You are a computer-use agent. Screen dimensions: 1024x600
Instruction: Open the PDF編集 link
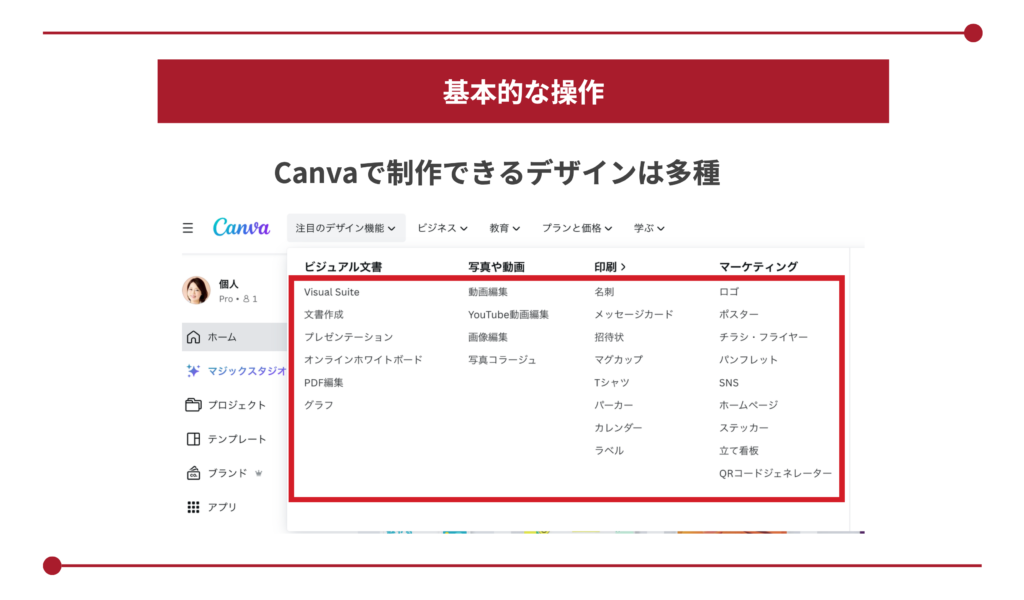point(323,383)
